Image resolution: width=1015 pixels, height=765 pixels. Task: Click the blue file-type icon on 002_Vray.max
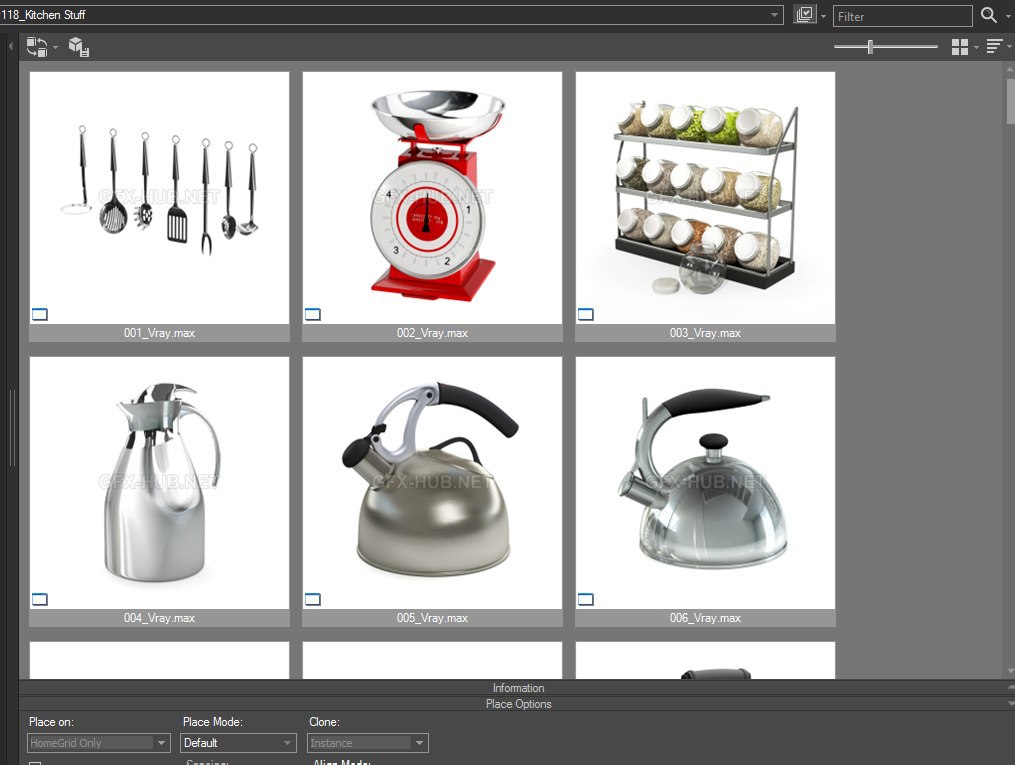[x=313, y=315]
